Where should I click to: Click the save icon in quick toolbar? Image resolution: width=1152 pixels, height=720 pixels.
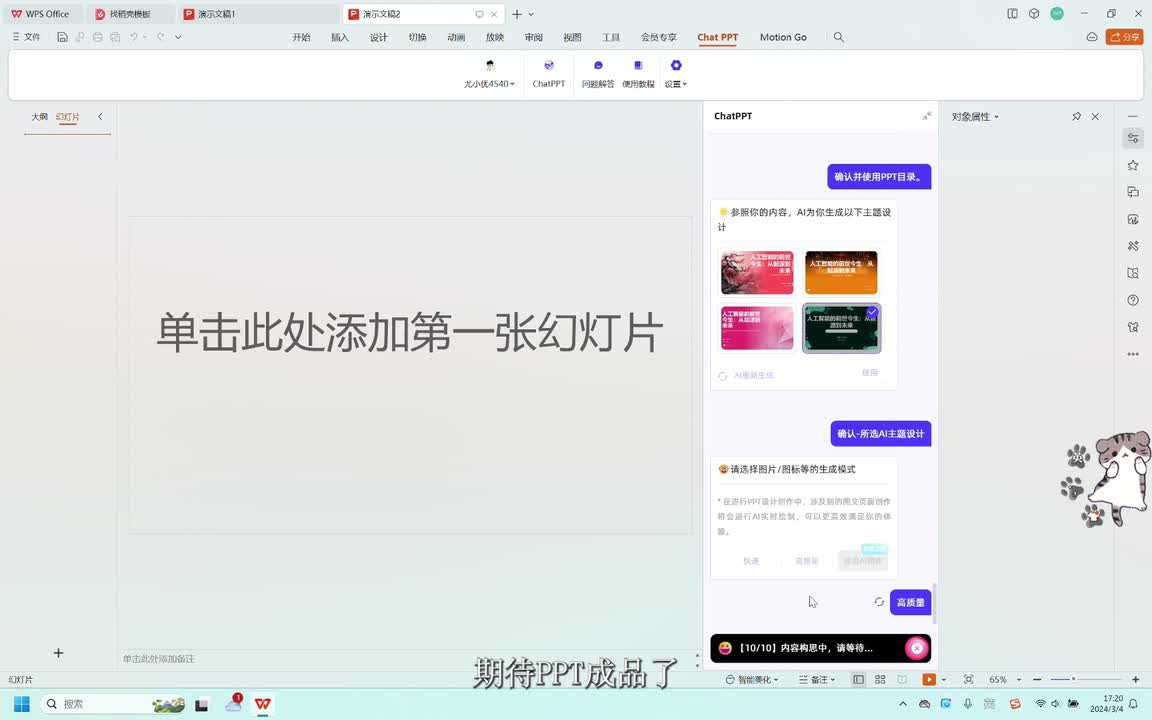pyautogui.click(x=62, y=37)
